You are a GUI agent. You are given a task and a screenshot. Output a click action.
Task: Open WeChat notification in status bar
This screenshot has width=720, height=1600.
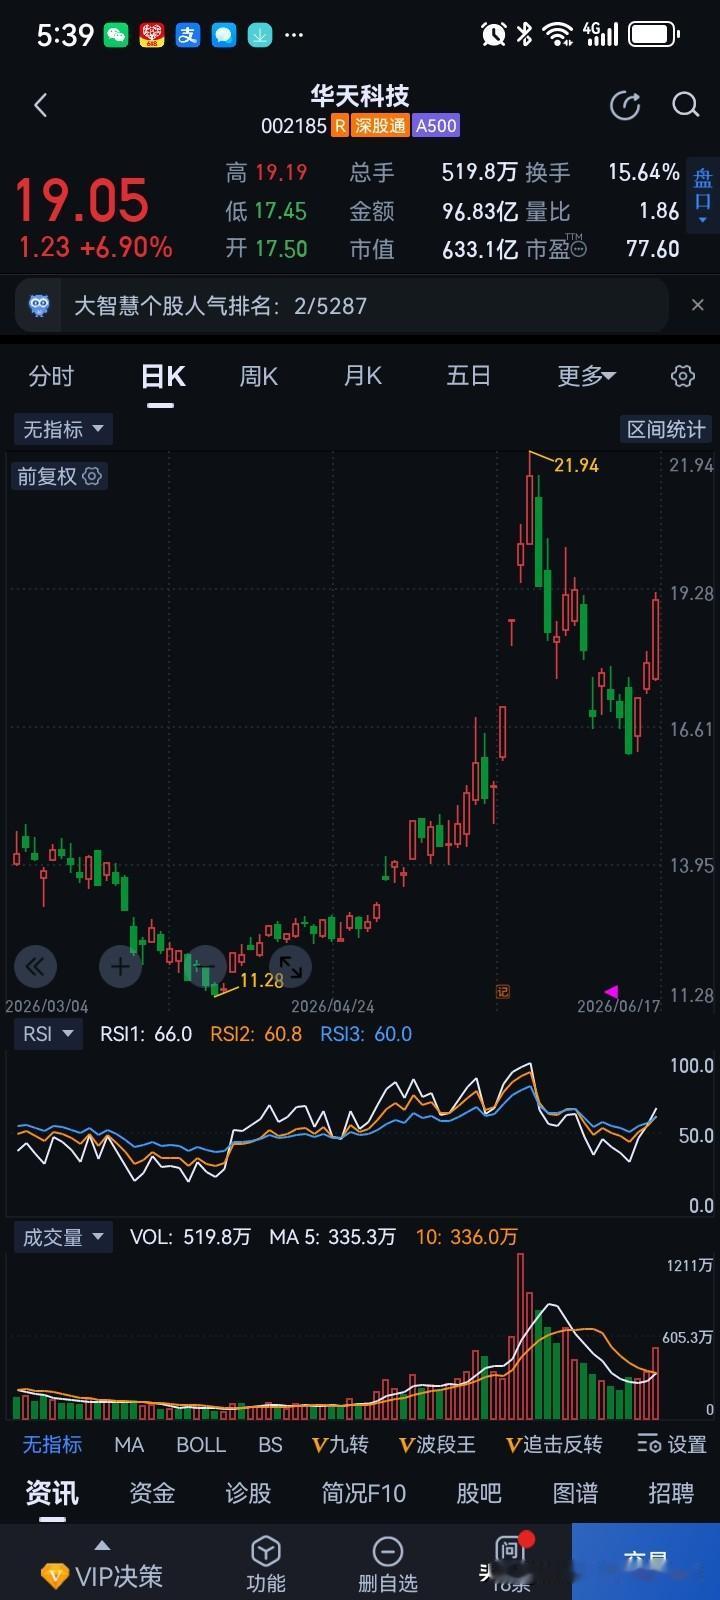tap(116, 36)
